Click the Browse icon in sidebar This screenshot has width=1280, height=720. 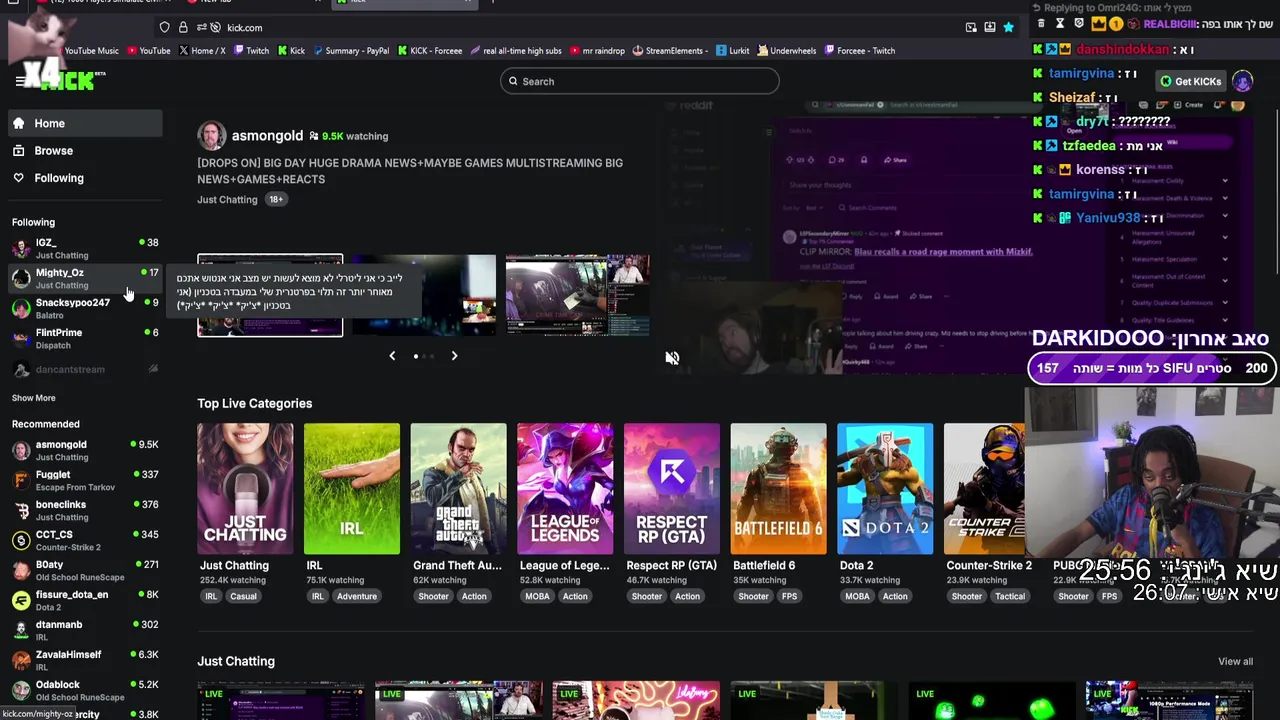click(x=18, y=150)
